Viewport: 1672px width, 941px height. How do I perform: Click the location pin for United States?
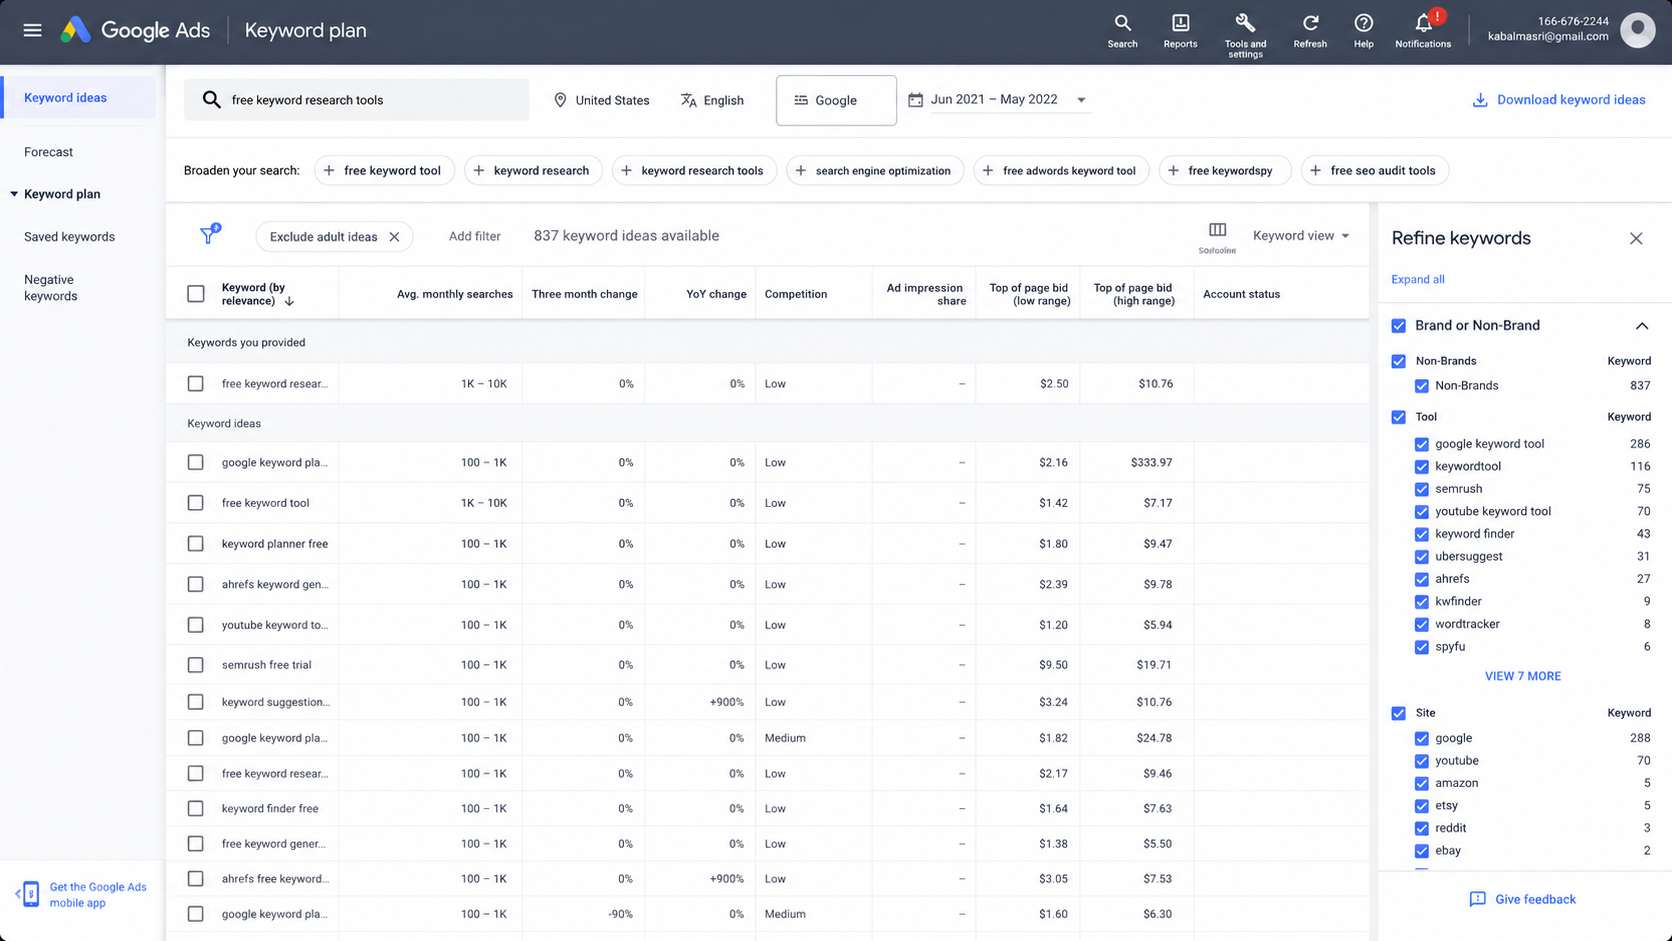560,100
